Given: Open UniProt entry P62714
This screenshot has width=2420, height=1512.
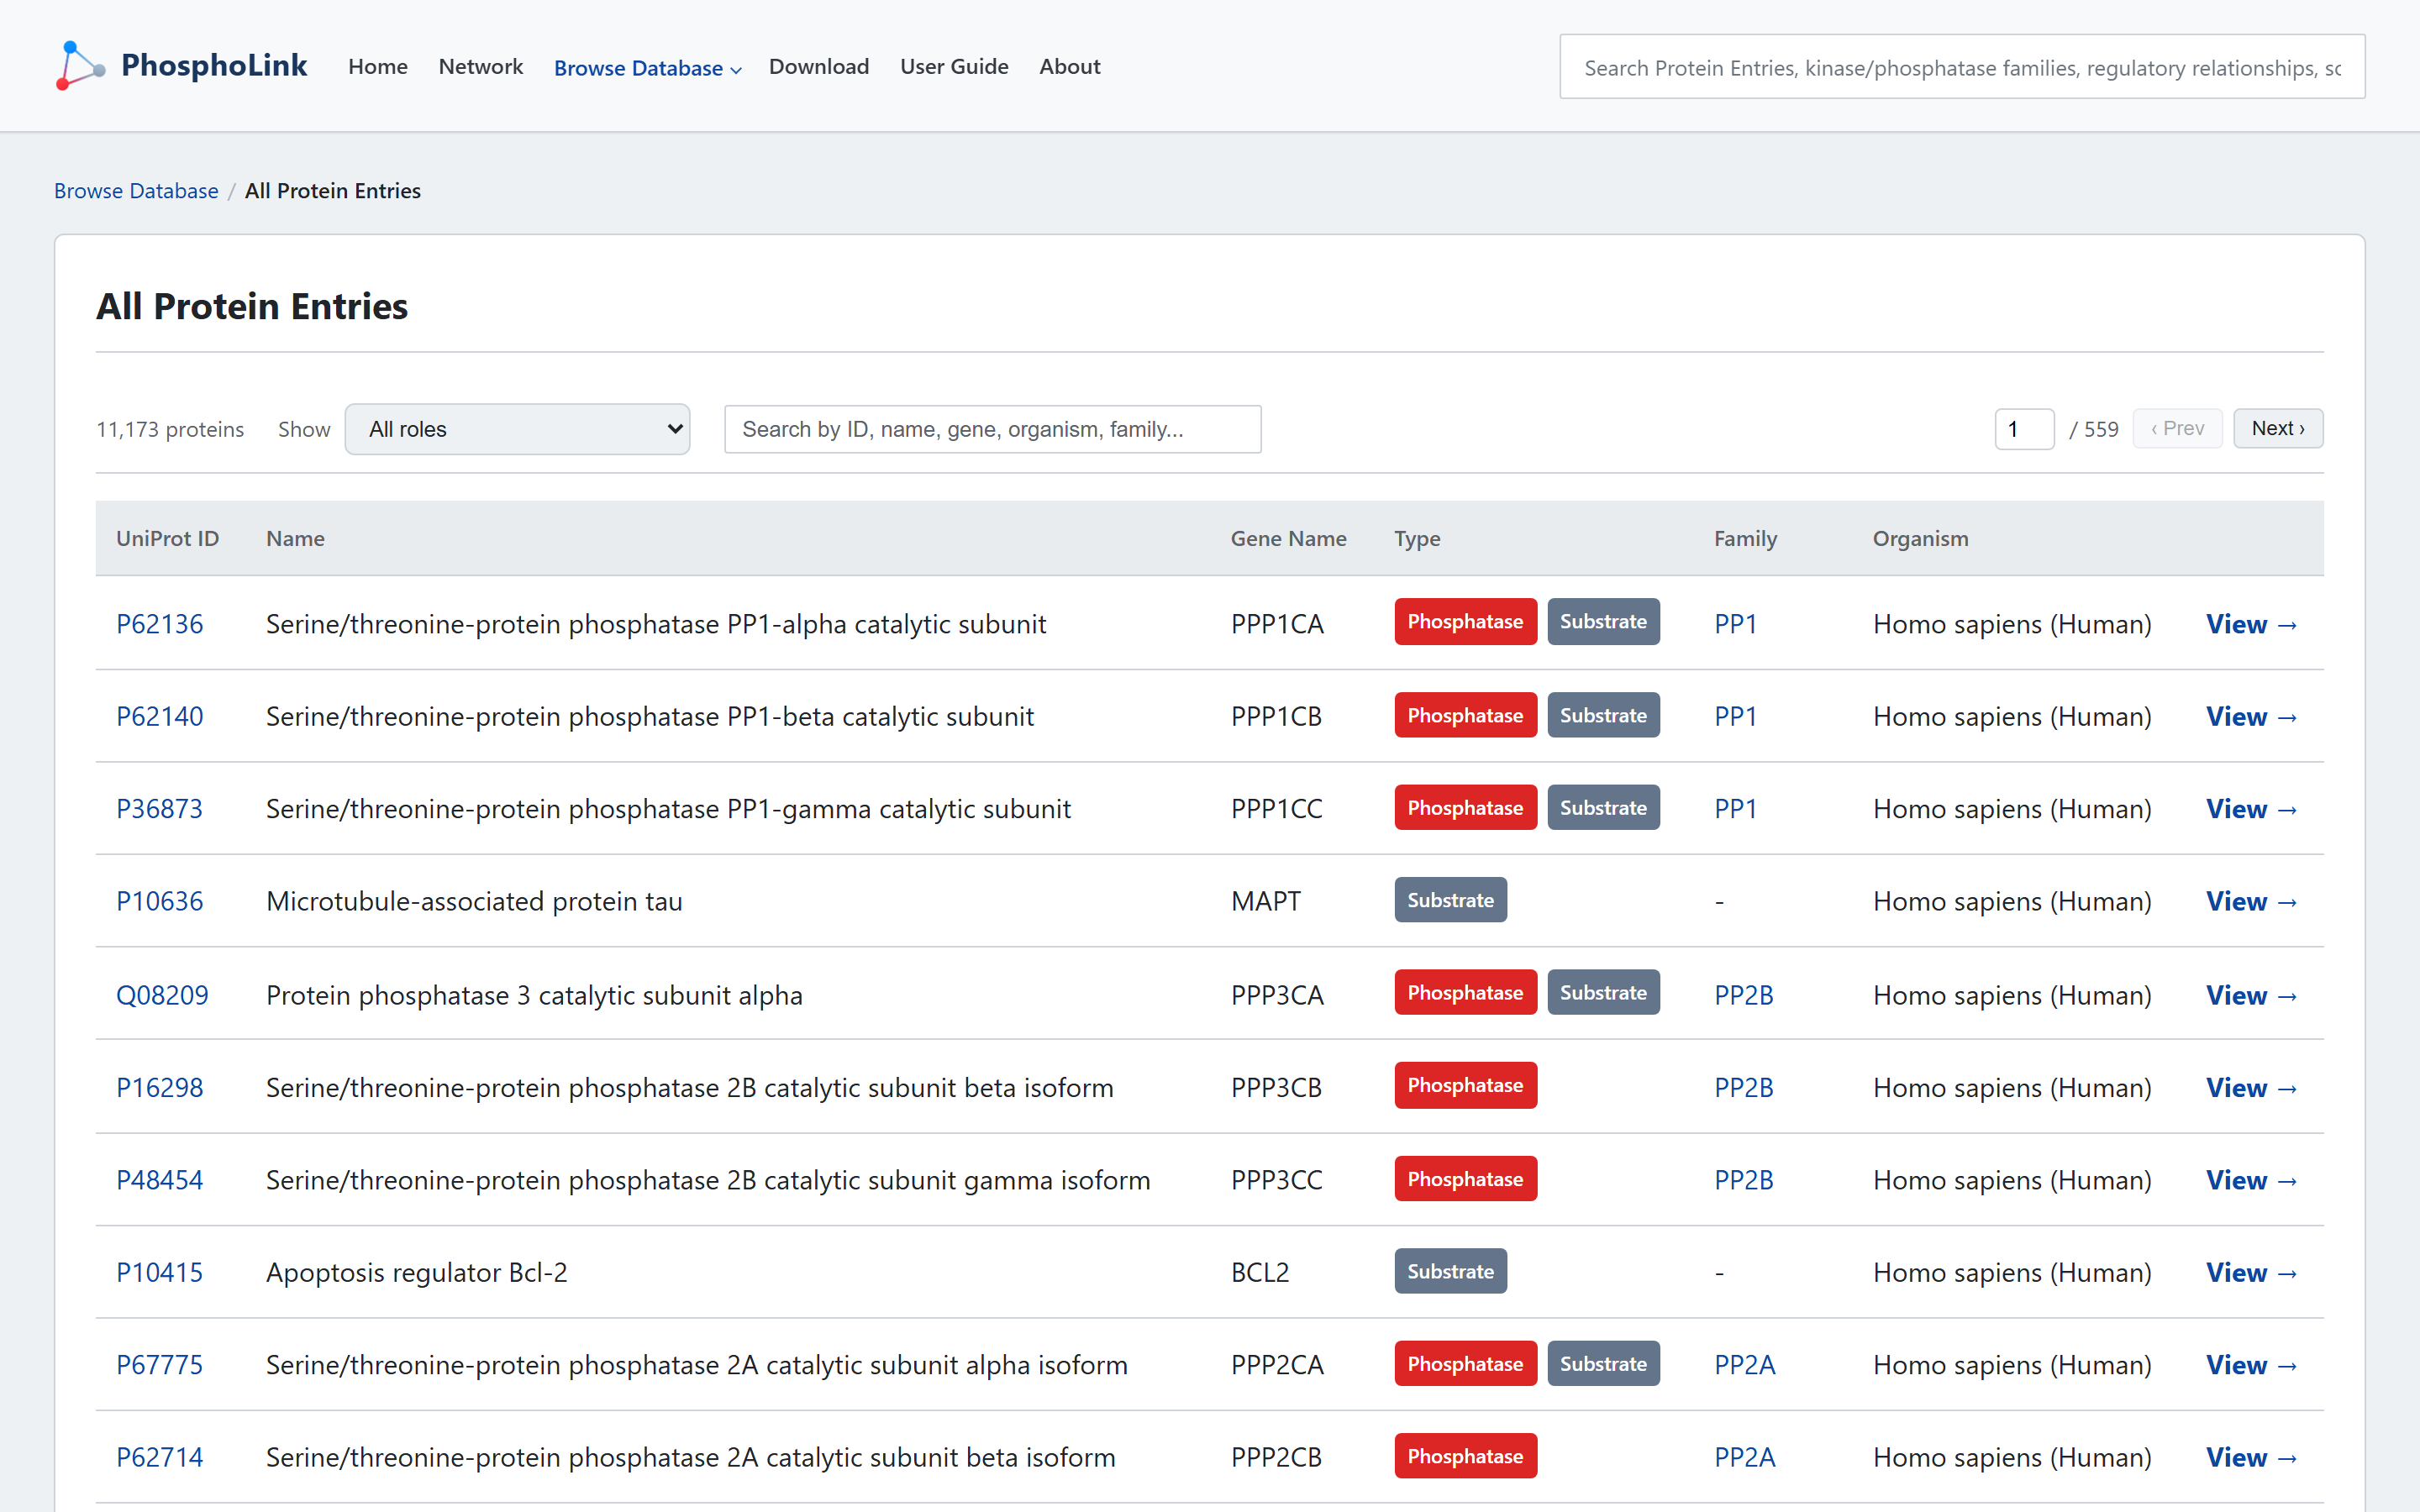Looking at the screenshot, I should [160, 1457].
